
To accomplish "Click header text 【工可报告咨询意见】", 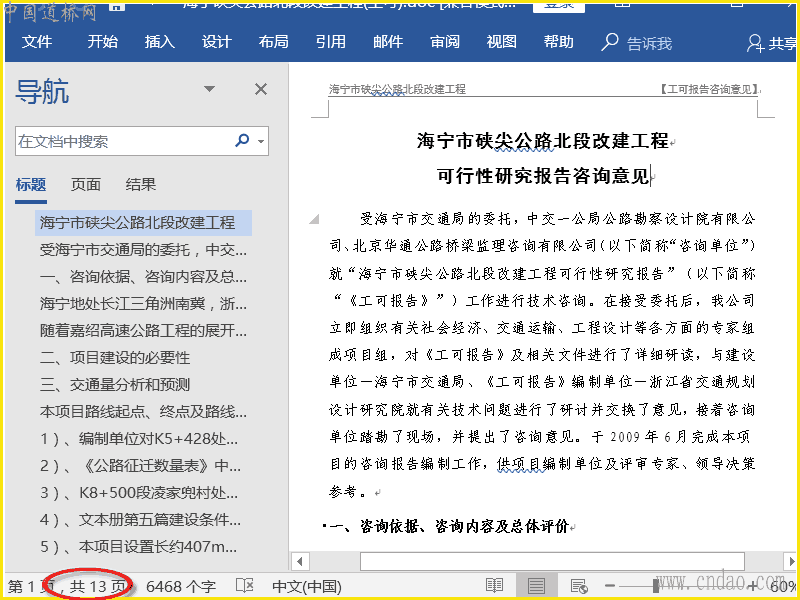I will pos(708,89).
